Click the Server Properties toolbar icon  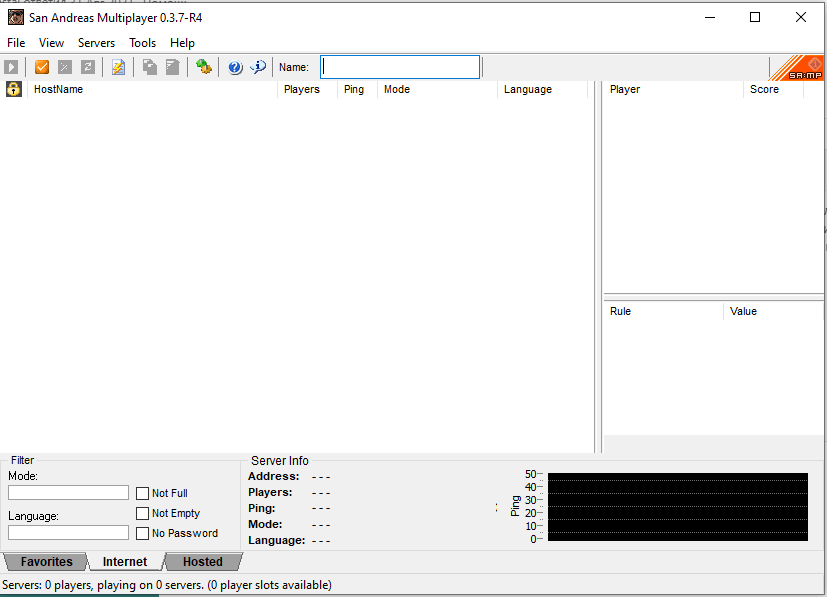pyautogui.click(x=172, y=67)
